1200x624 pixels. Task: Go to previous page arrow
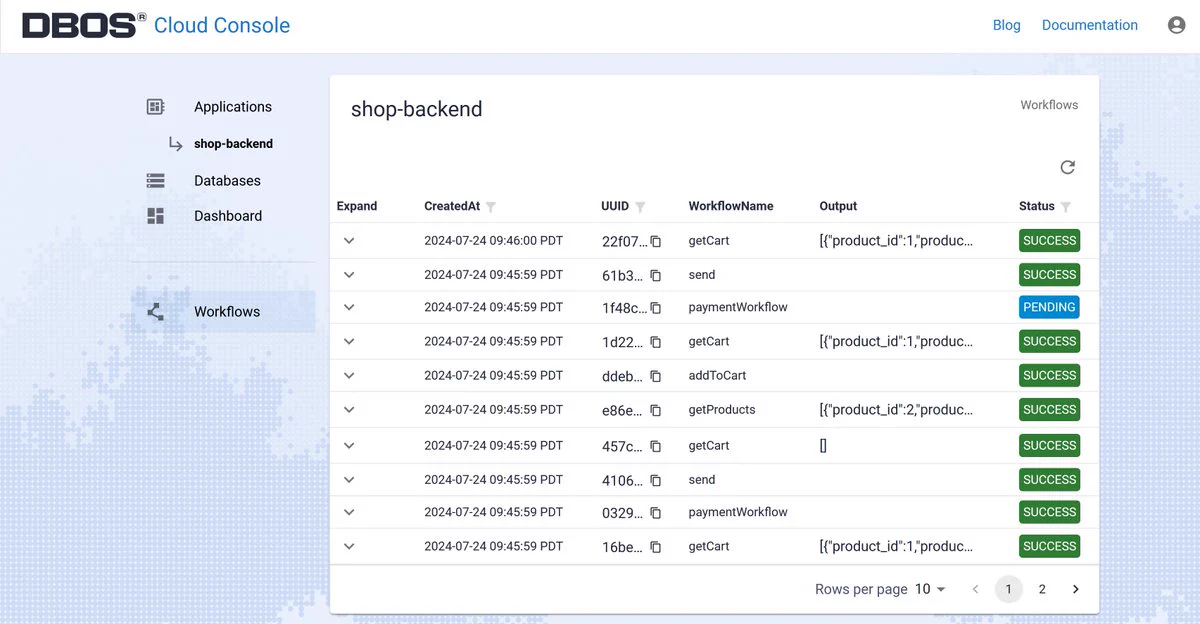976,589
